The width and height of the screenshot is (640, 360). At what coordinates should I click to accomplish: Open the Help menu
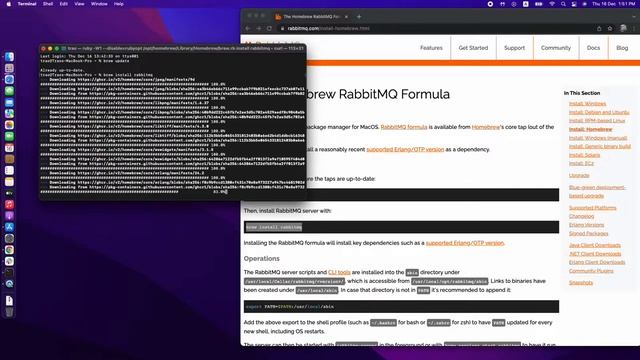pos(119,4)
